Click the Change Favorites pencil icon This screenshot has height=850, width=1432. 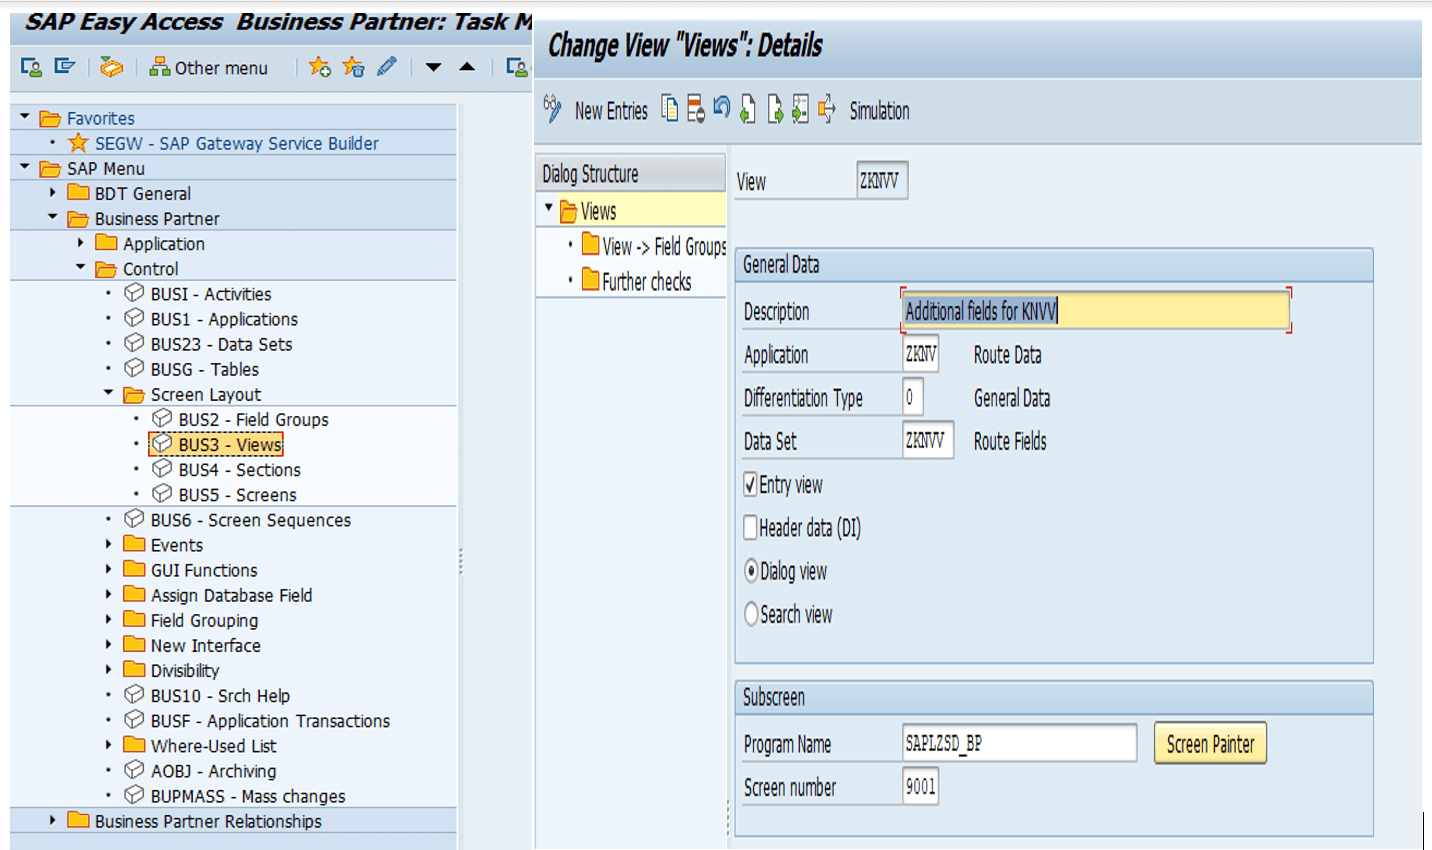click(x=387, y=67)
